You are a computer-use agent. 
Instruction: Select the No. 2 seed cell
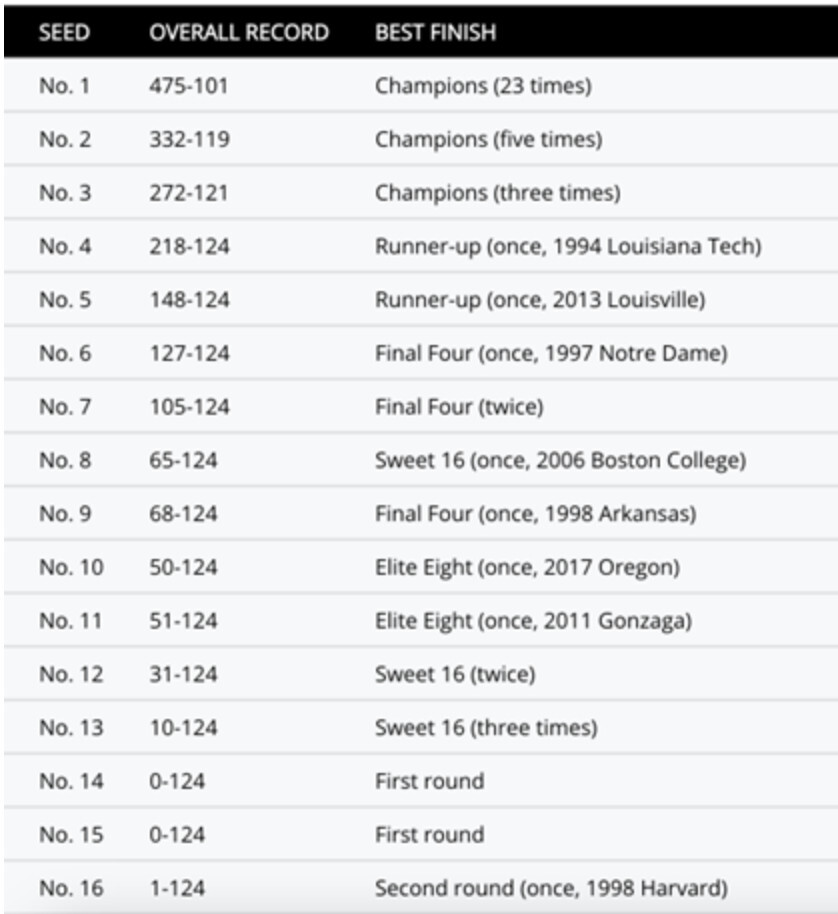click(65, 139)
